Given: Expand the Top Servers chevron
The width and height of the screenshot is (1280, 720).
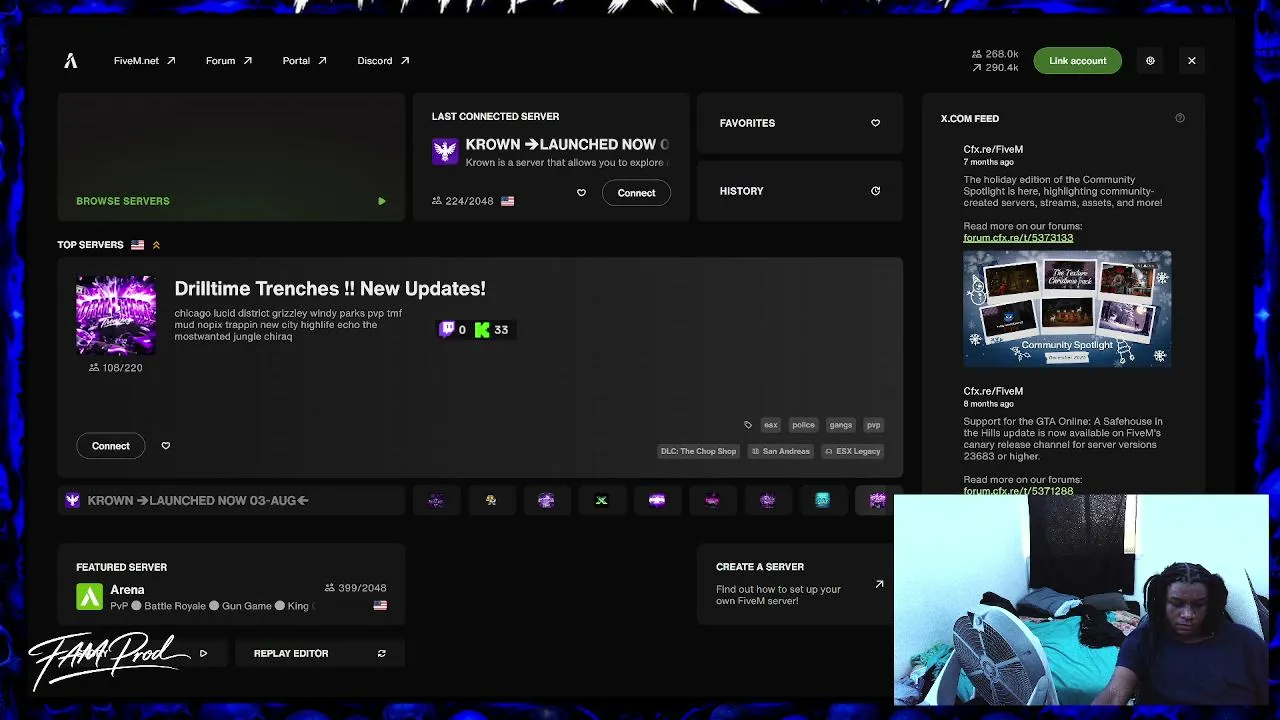Looking at the screenshot, I should [156, 245].
